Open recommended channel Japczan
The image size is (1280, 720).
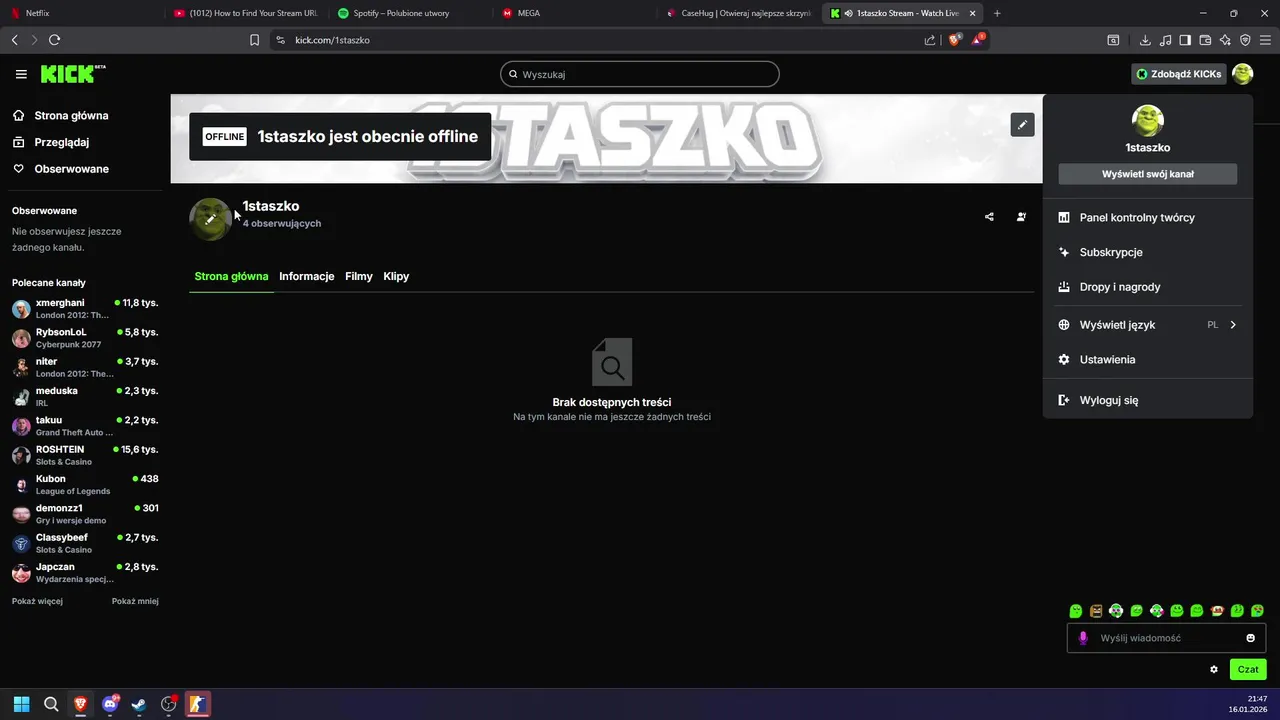(x=85, y=572)
